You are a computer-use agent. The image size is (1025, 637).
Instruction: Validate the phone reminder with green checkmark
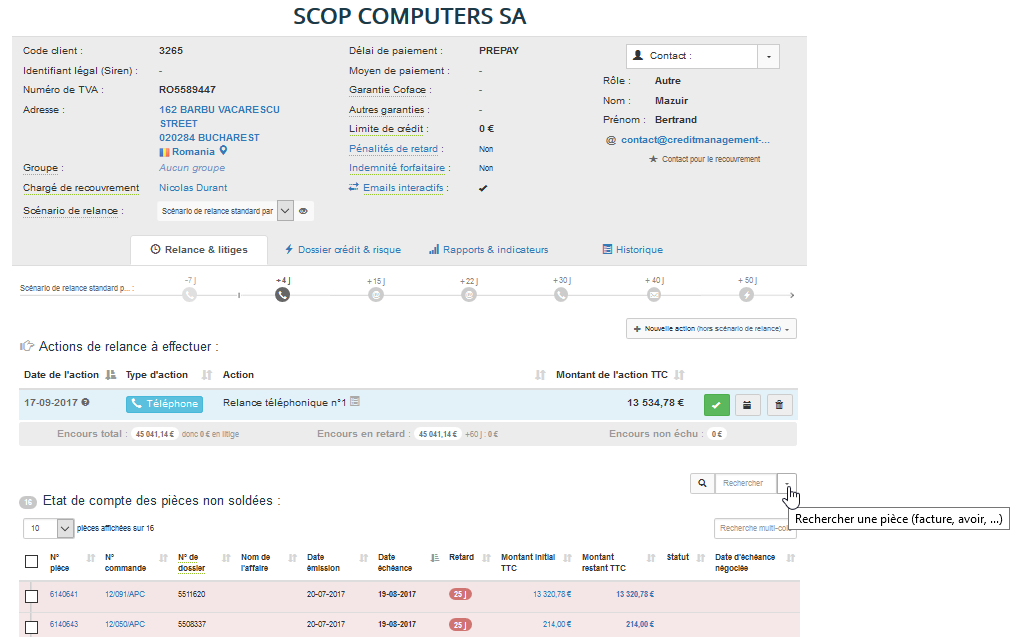point(717,404)
